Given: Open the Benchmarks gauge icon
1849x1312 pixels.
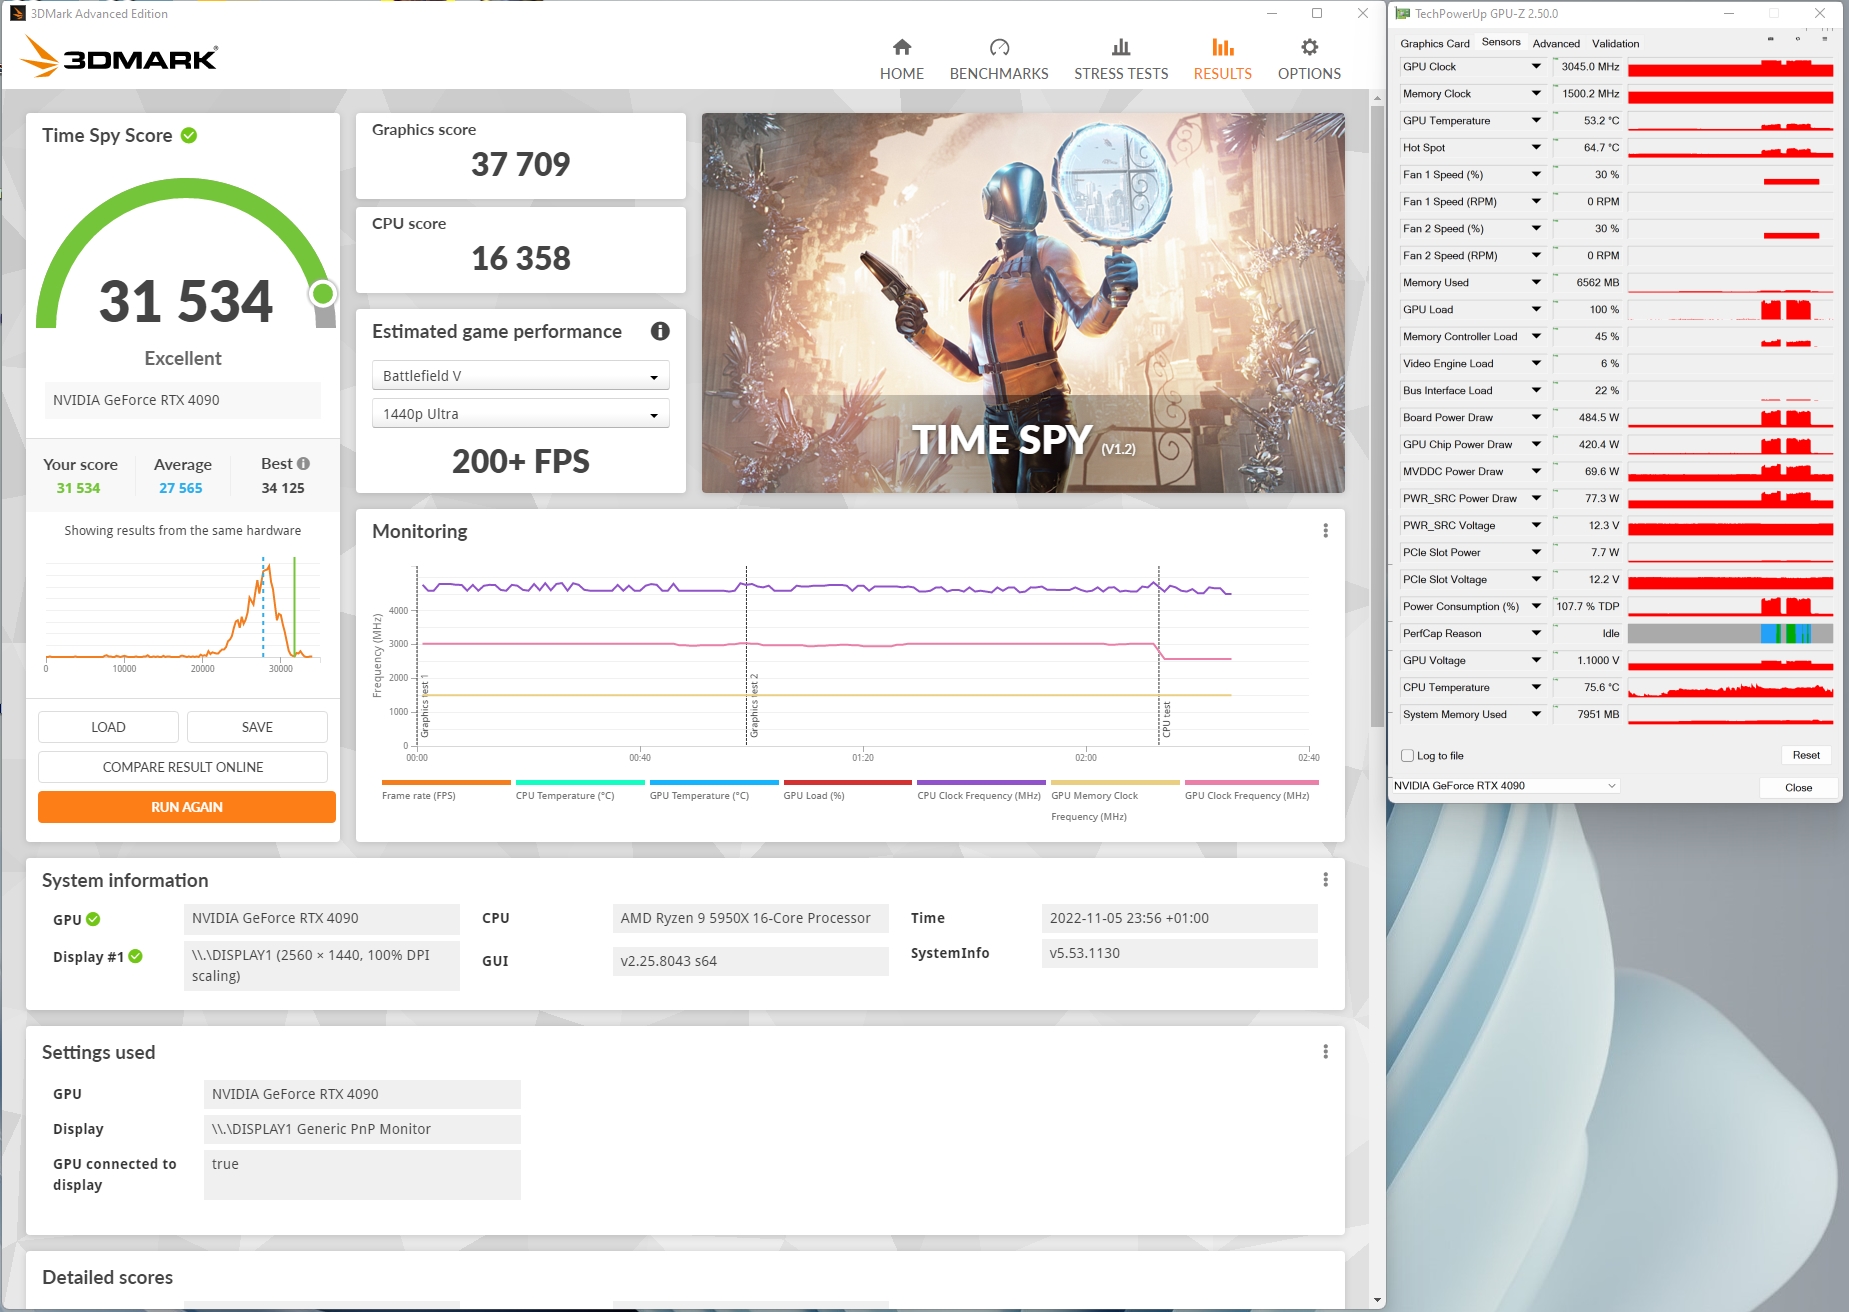Looking at the screenshot, I should pos(998,47).
